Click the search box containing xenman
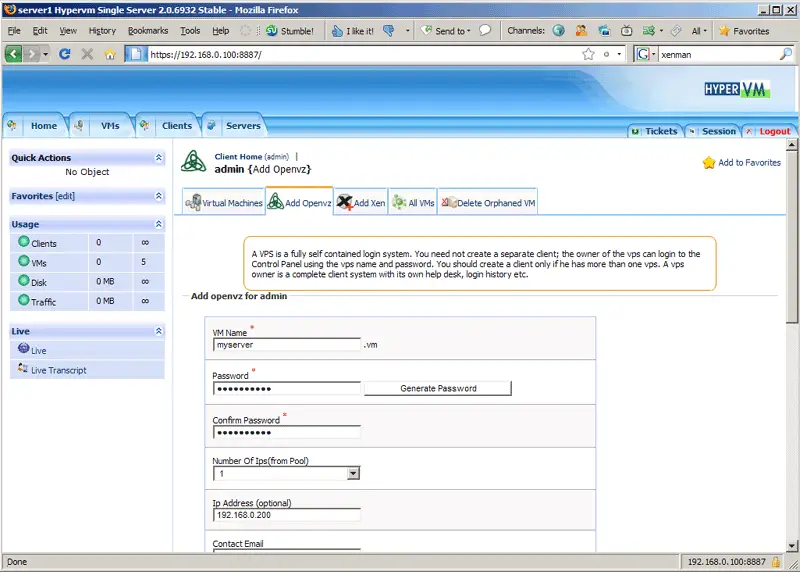 tap(717, 54)
